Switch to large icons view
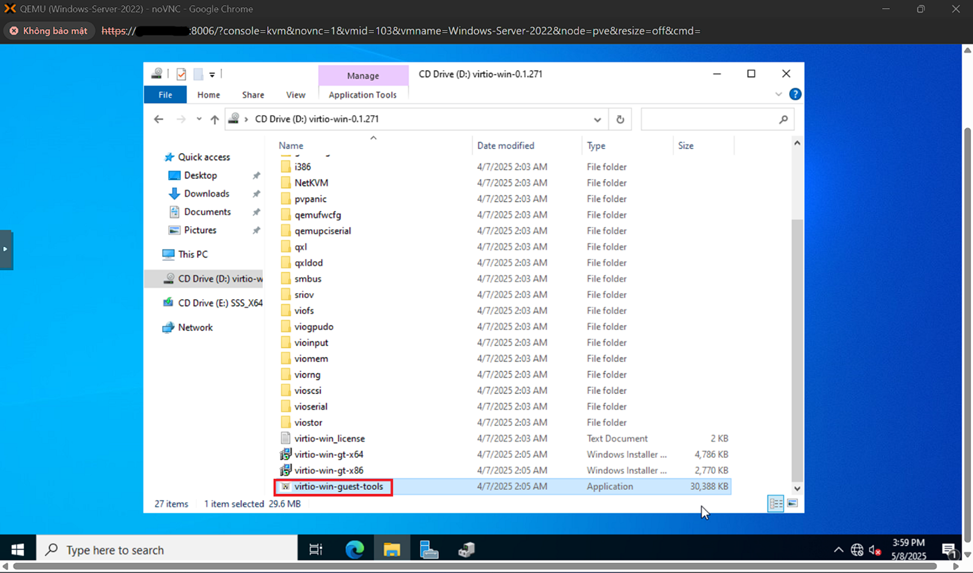Viewport: 973px width, 573px height. click(792, 504)
